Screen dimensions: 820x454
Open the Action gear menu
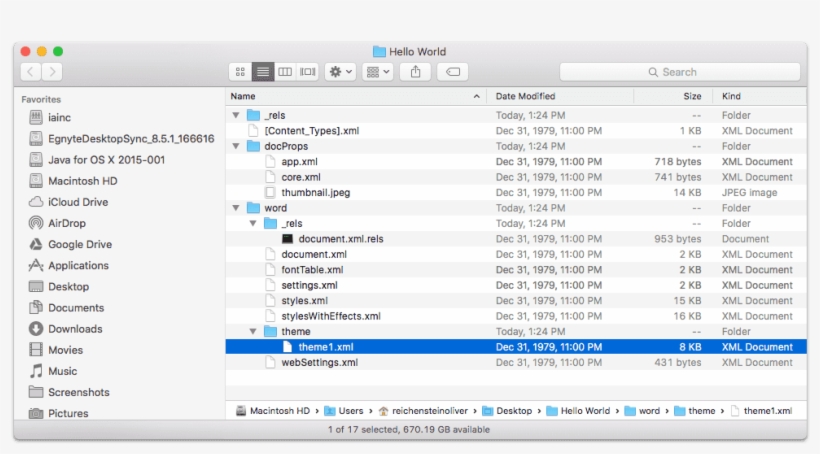point(340,72)
